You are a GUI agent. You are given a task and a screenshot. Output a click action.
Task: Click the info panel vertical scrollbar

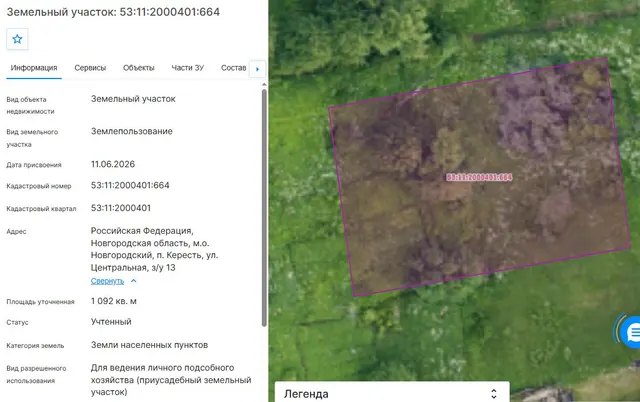coord(264,207)
